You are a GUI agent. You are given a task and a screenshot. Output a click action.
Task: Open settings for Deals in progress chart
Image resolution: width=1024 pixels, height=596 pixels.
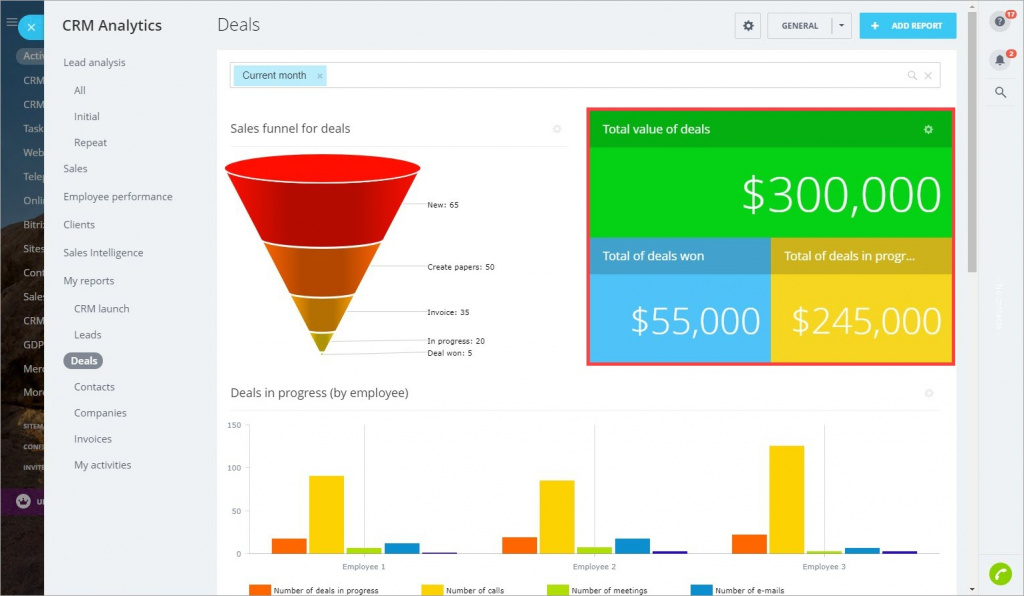pos(928,393)
